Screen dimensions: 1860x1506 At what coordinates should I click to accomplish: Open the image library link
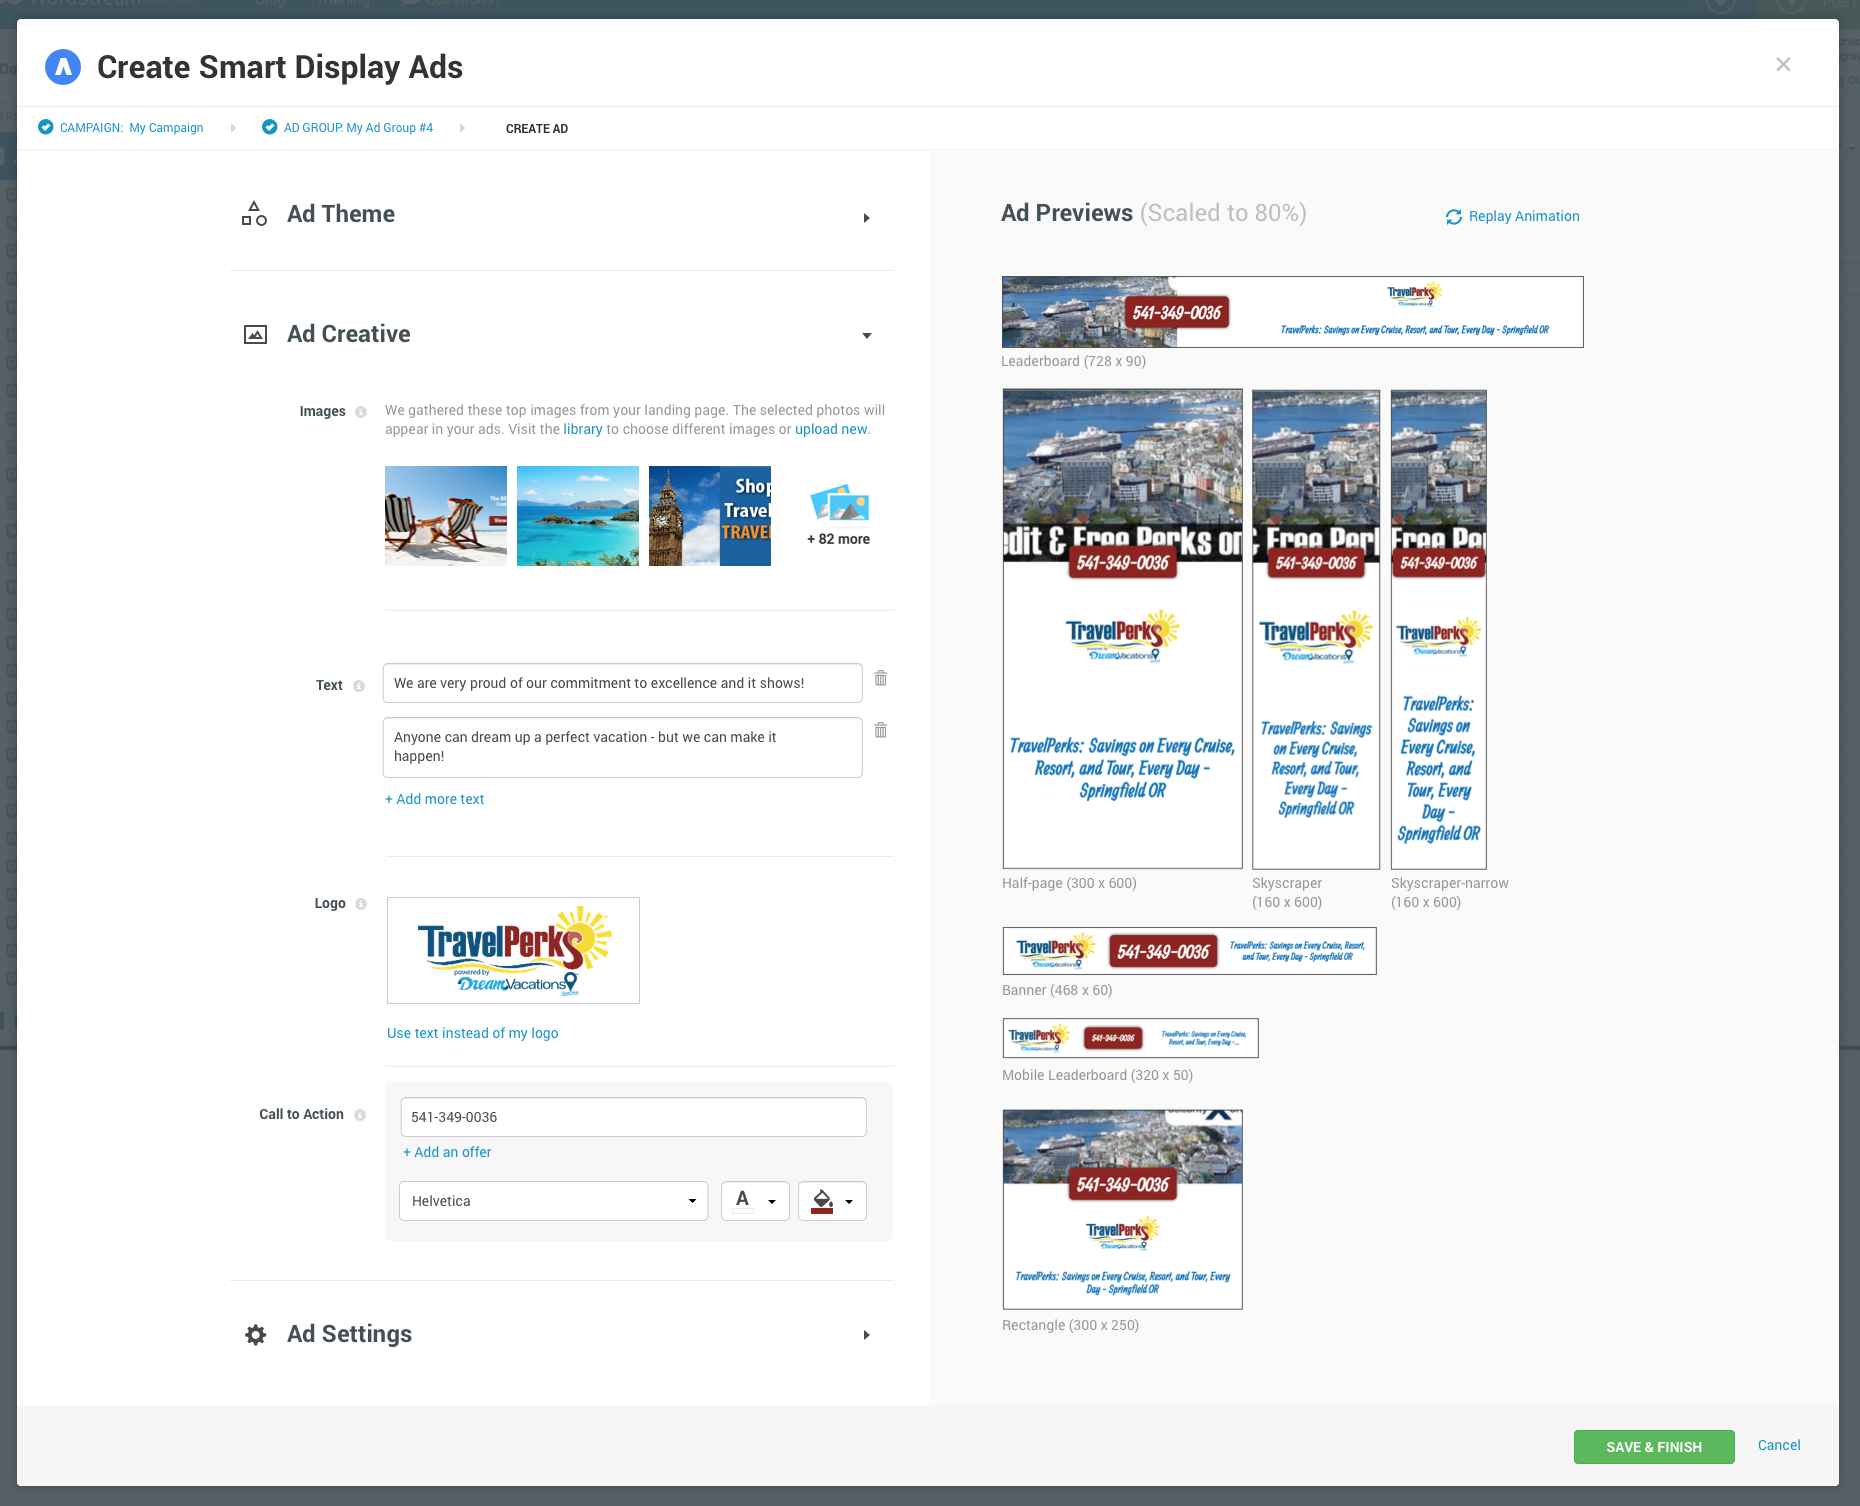point(582,429)
